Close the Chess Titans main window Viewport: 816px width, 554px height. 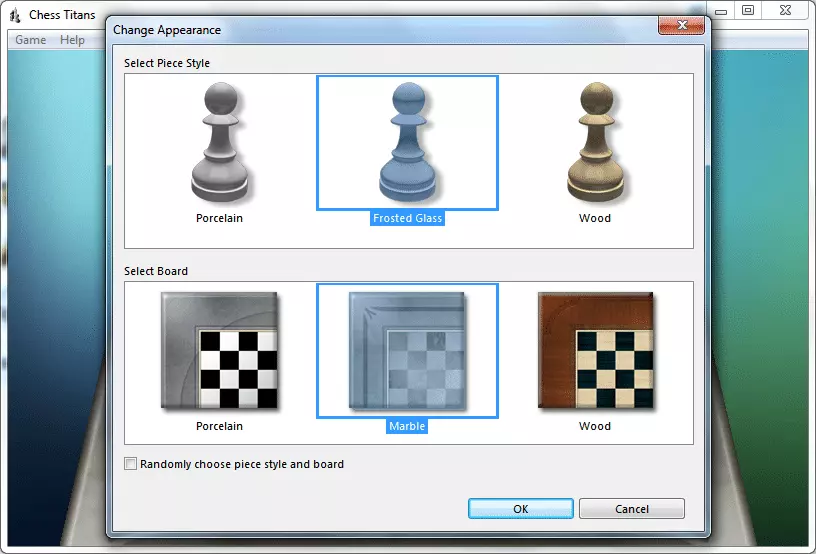[785, 10]
